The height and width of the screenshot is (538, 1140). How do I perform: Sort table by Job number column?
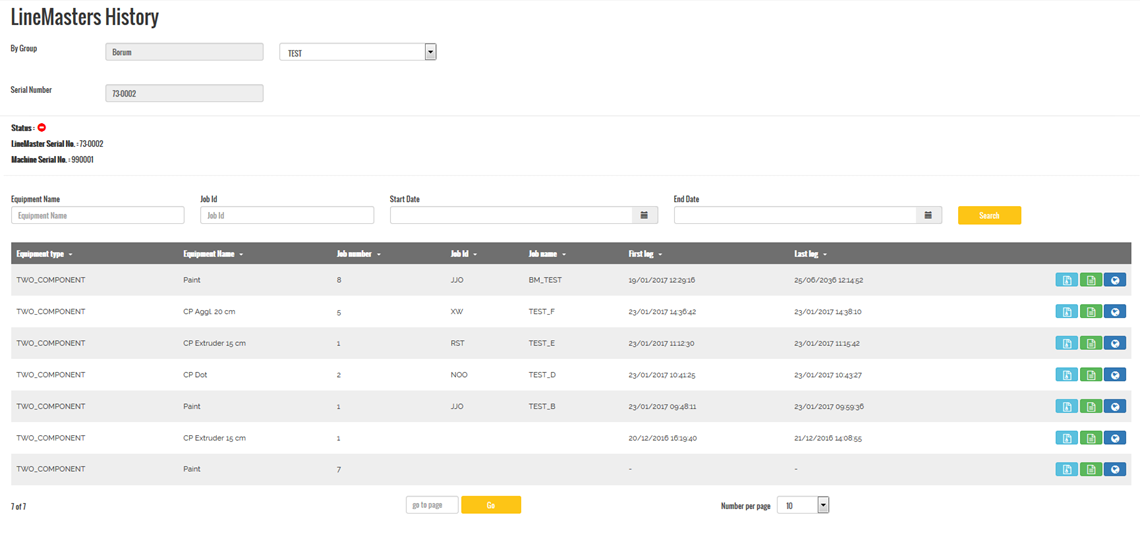click(359, 254)
